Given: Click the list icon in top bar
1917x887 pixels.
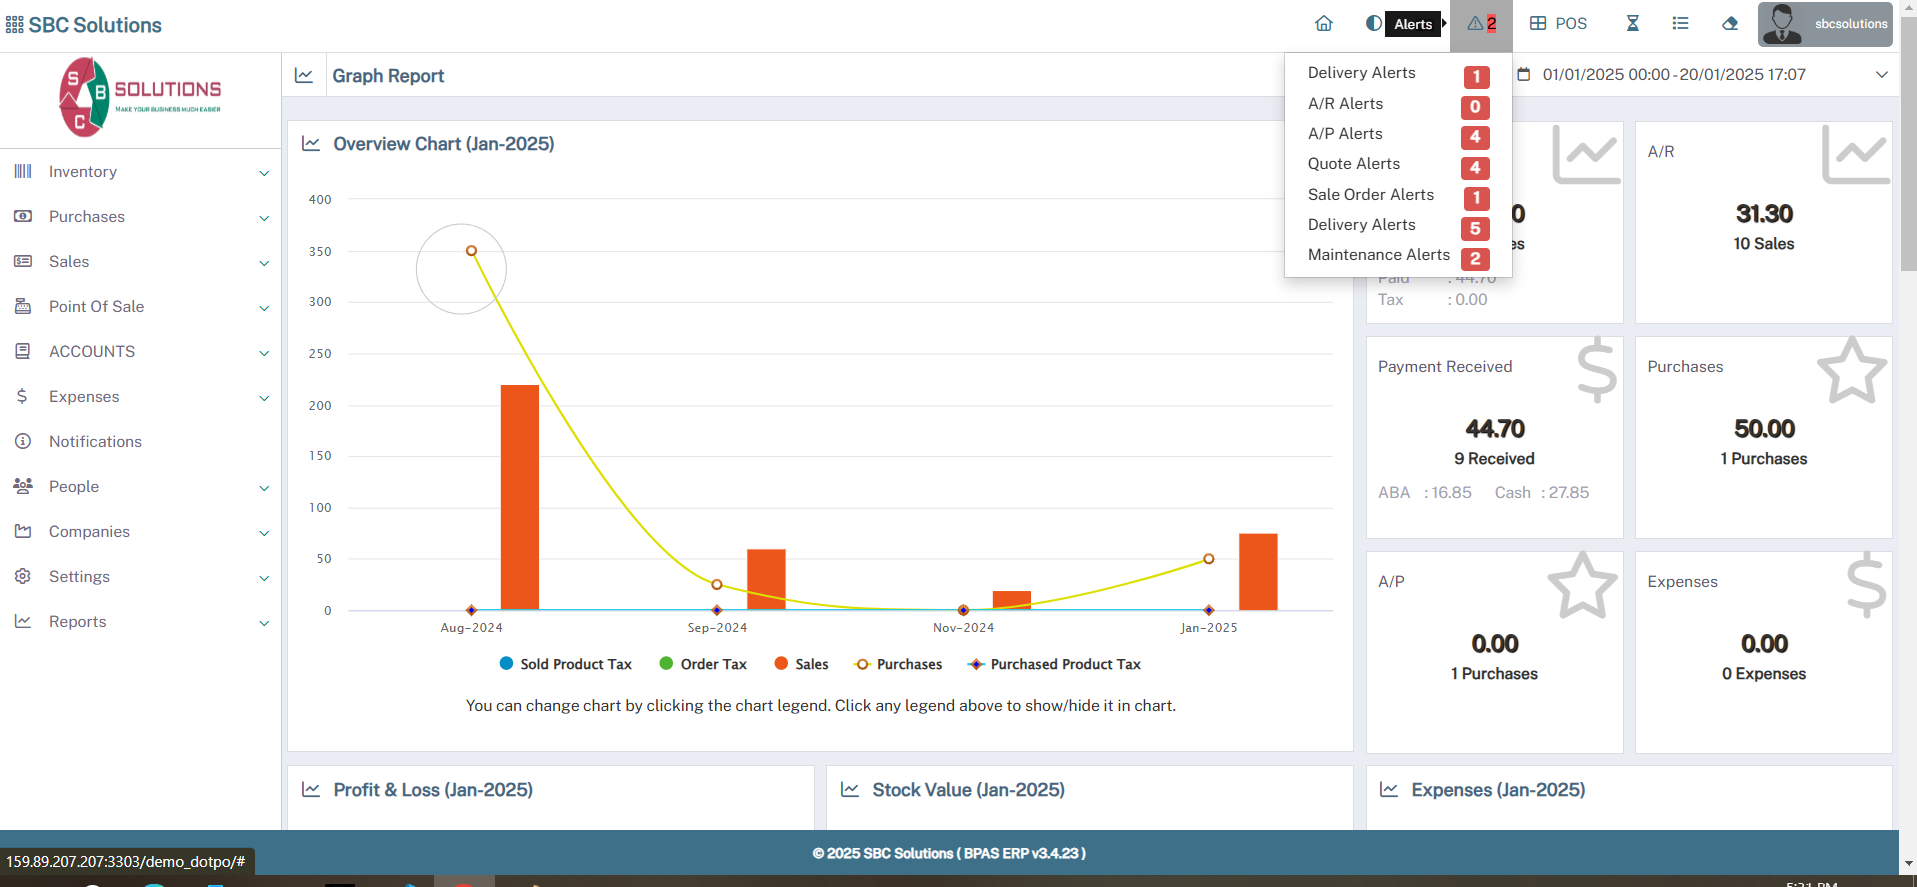Looking at the screenshot, I should pos(1680,24).
